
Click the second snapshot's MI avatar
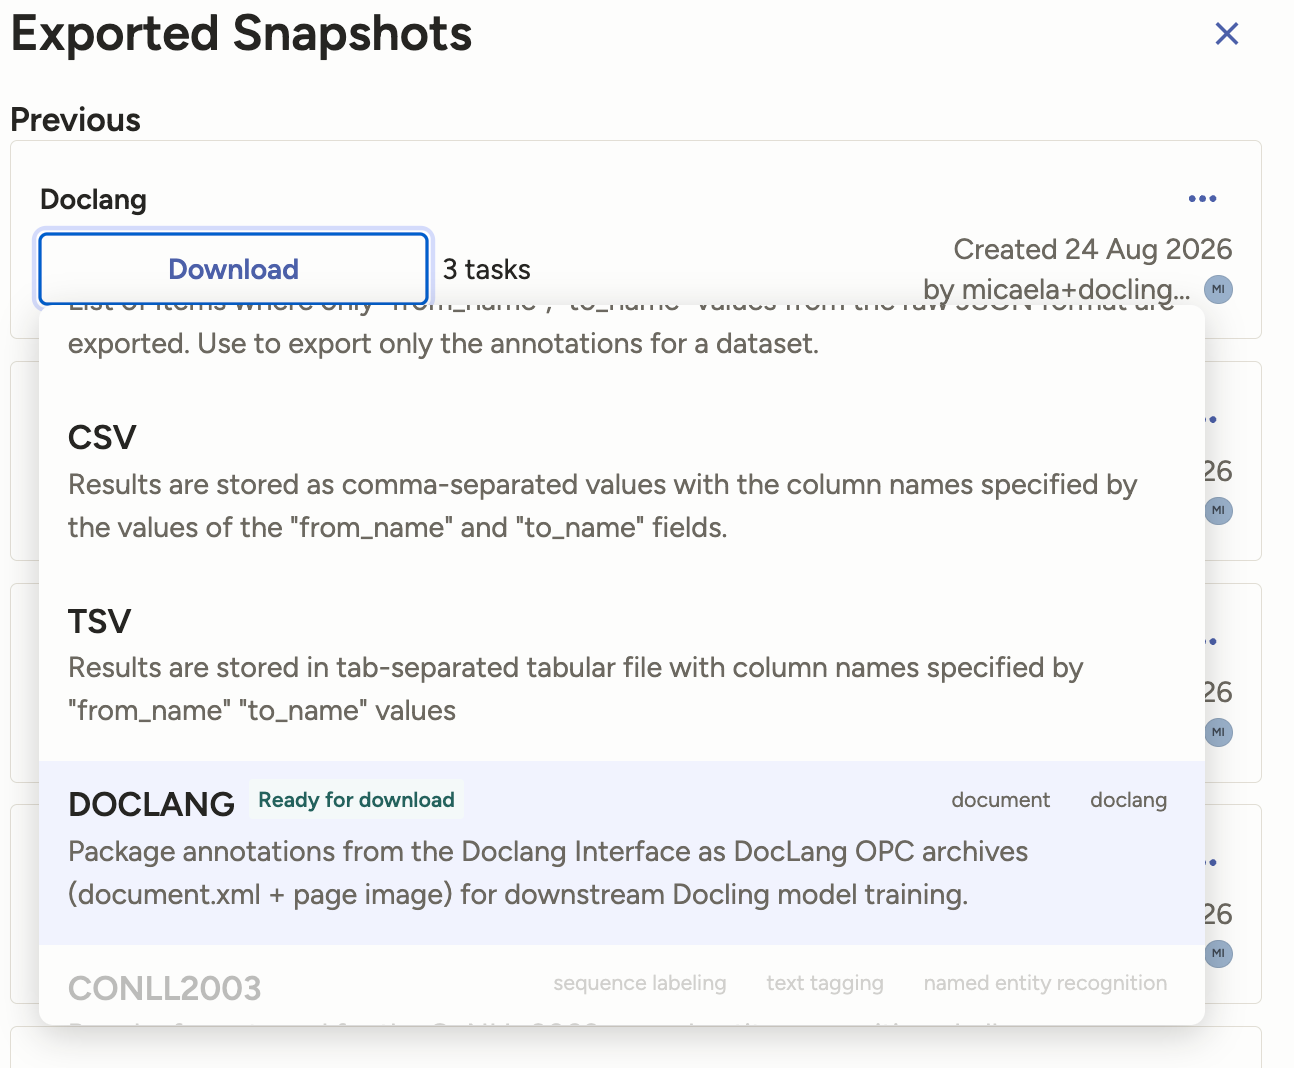[1218, 511]
